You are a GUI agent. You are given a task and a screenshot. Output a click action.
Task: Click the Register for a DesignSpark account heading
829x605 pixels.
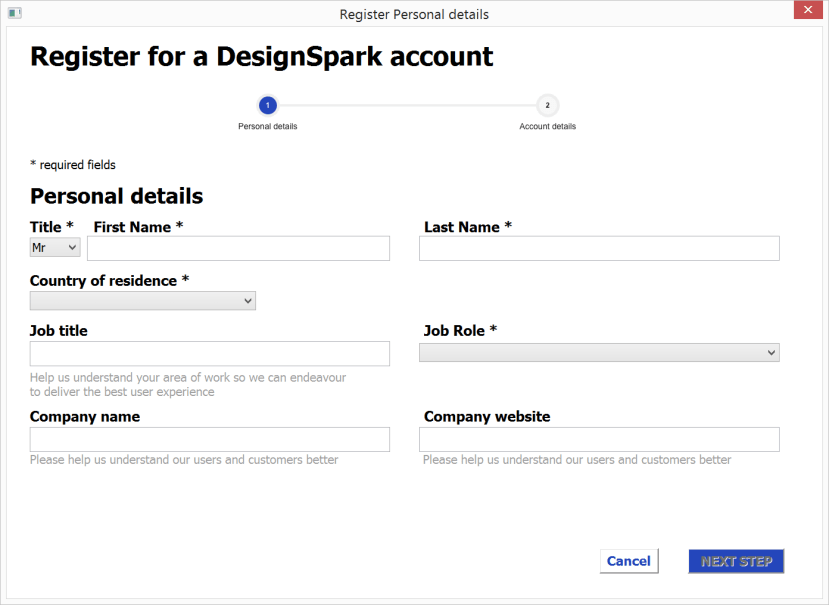click(262, 56)
